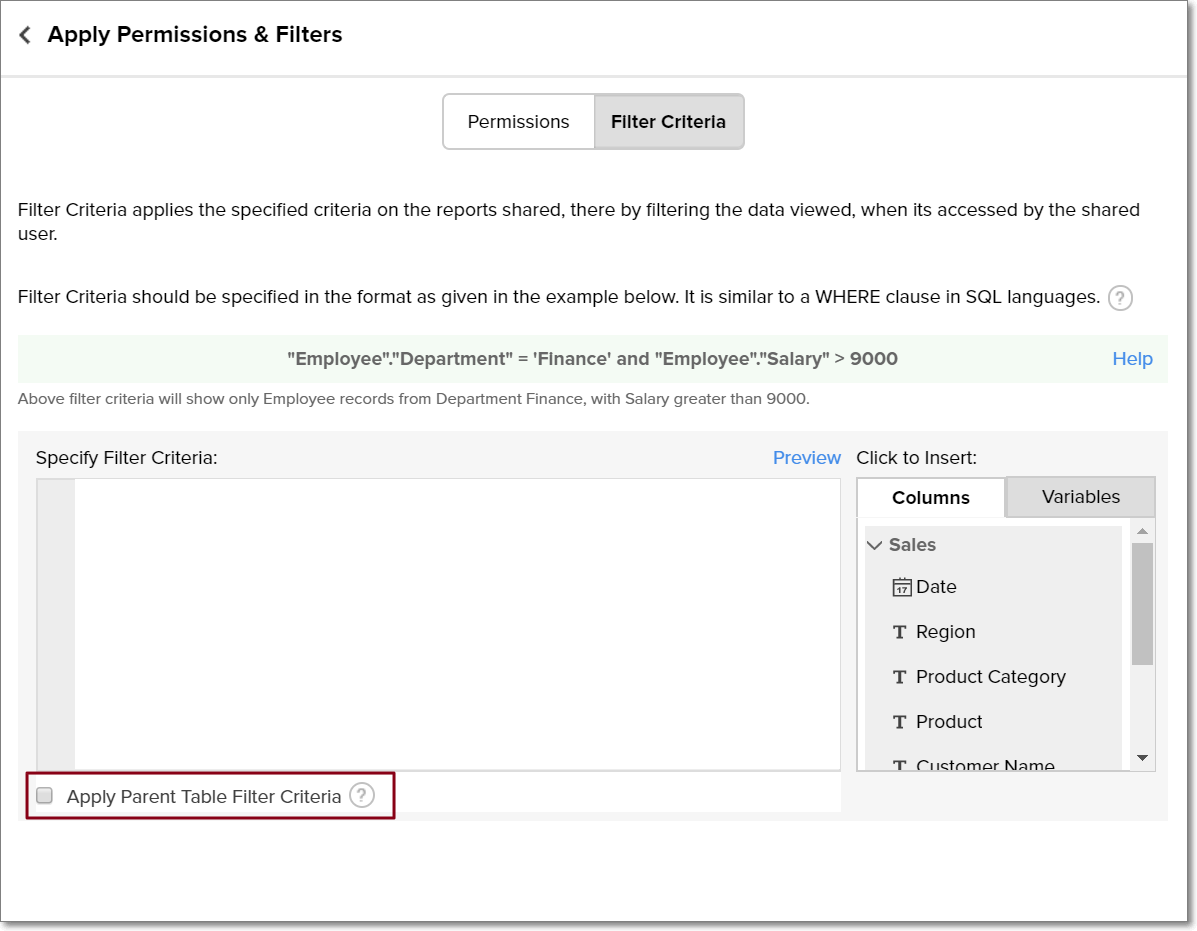
Task: Click the back arrow beside Apply Permissions
Action: coord(25,35)
